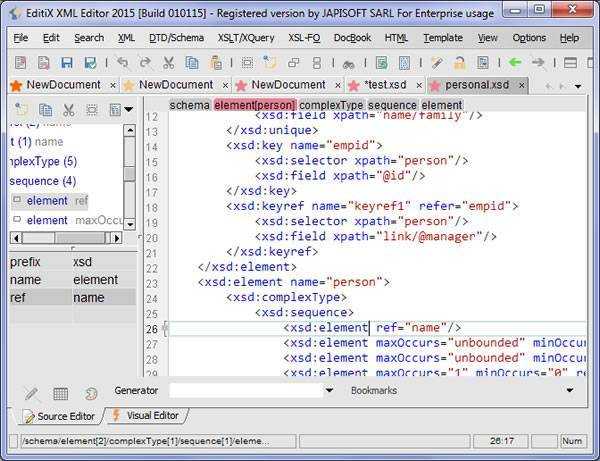This screenshot has width=600, height=461.
Task: Switch to the *test.xsd tab
Action: 385,85
